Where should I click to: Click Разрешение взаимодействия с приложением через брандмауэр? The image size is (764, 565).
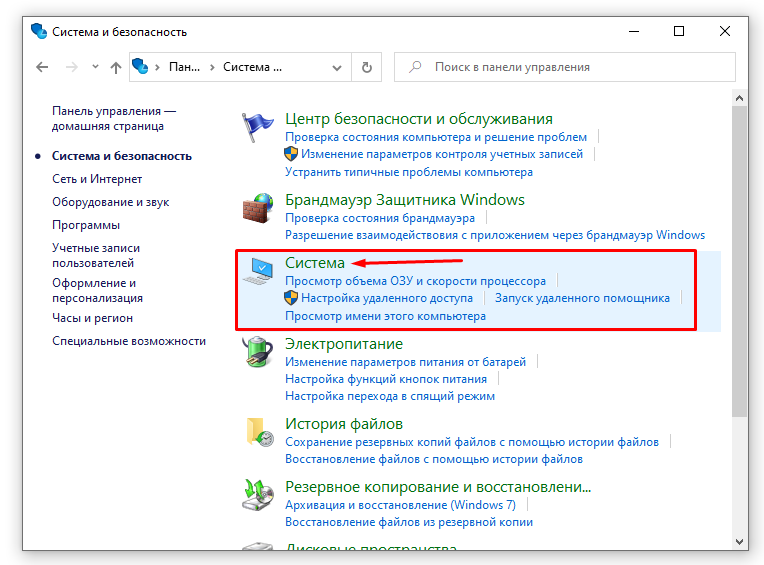495,235
